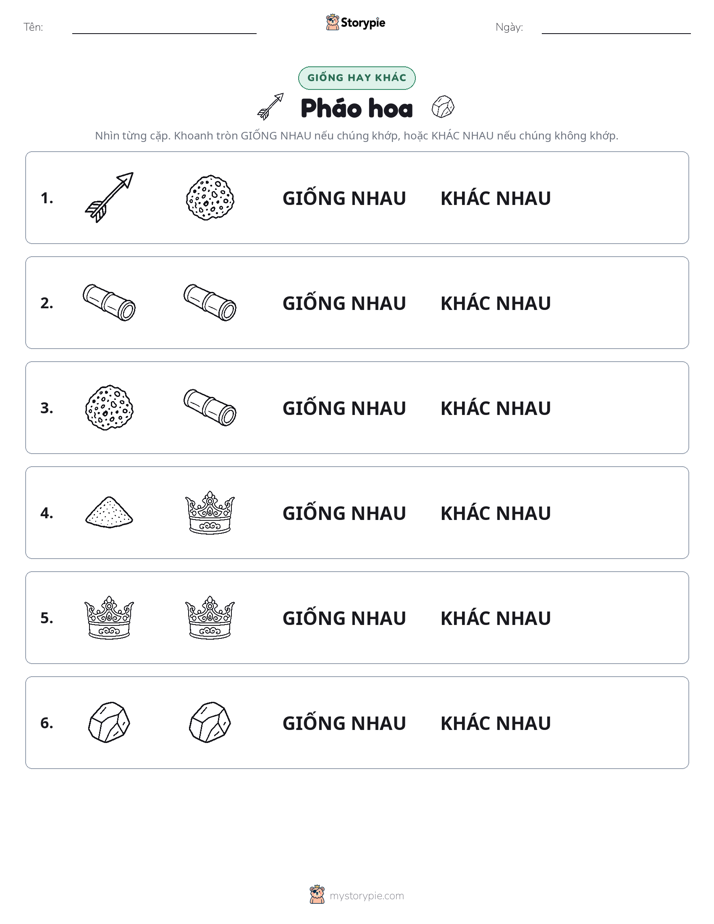Choose KHÁC NHAU for row 1
The width and height of the screenshot is (714, 924).
click(495, 198)
